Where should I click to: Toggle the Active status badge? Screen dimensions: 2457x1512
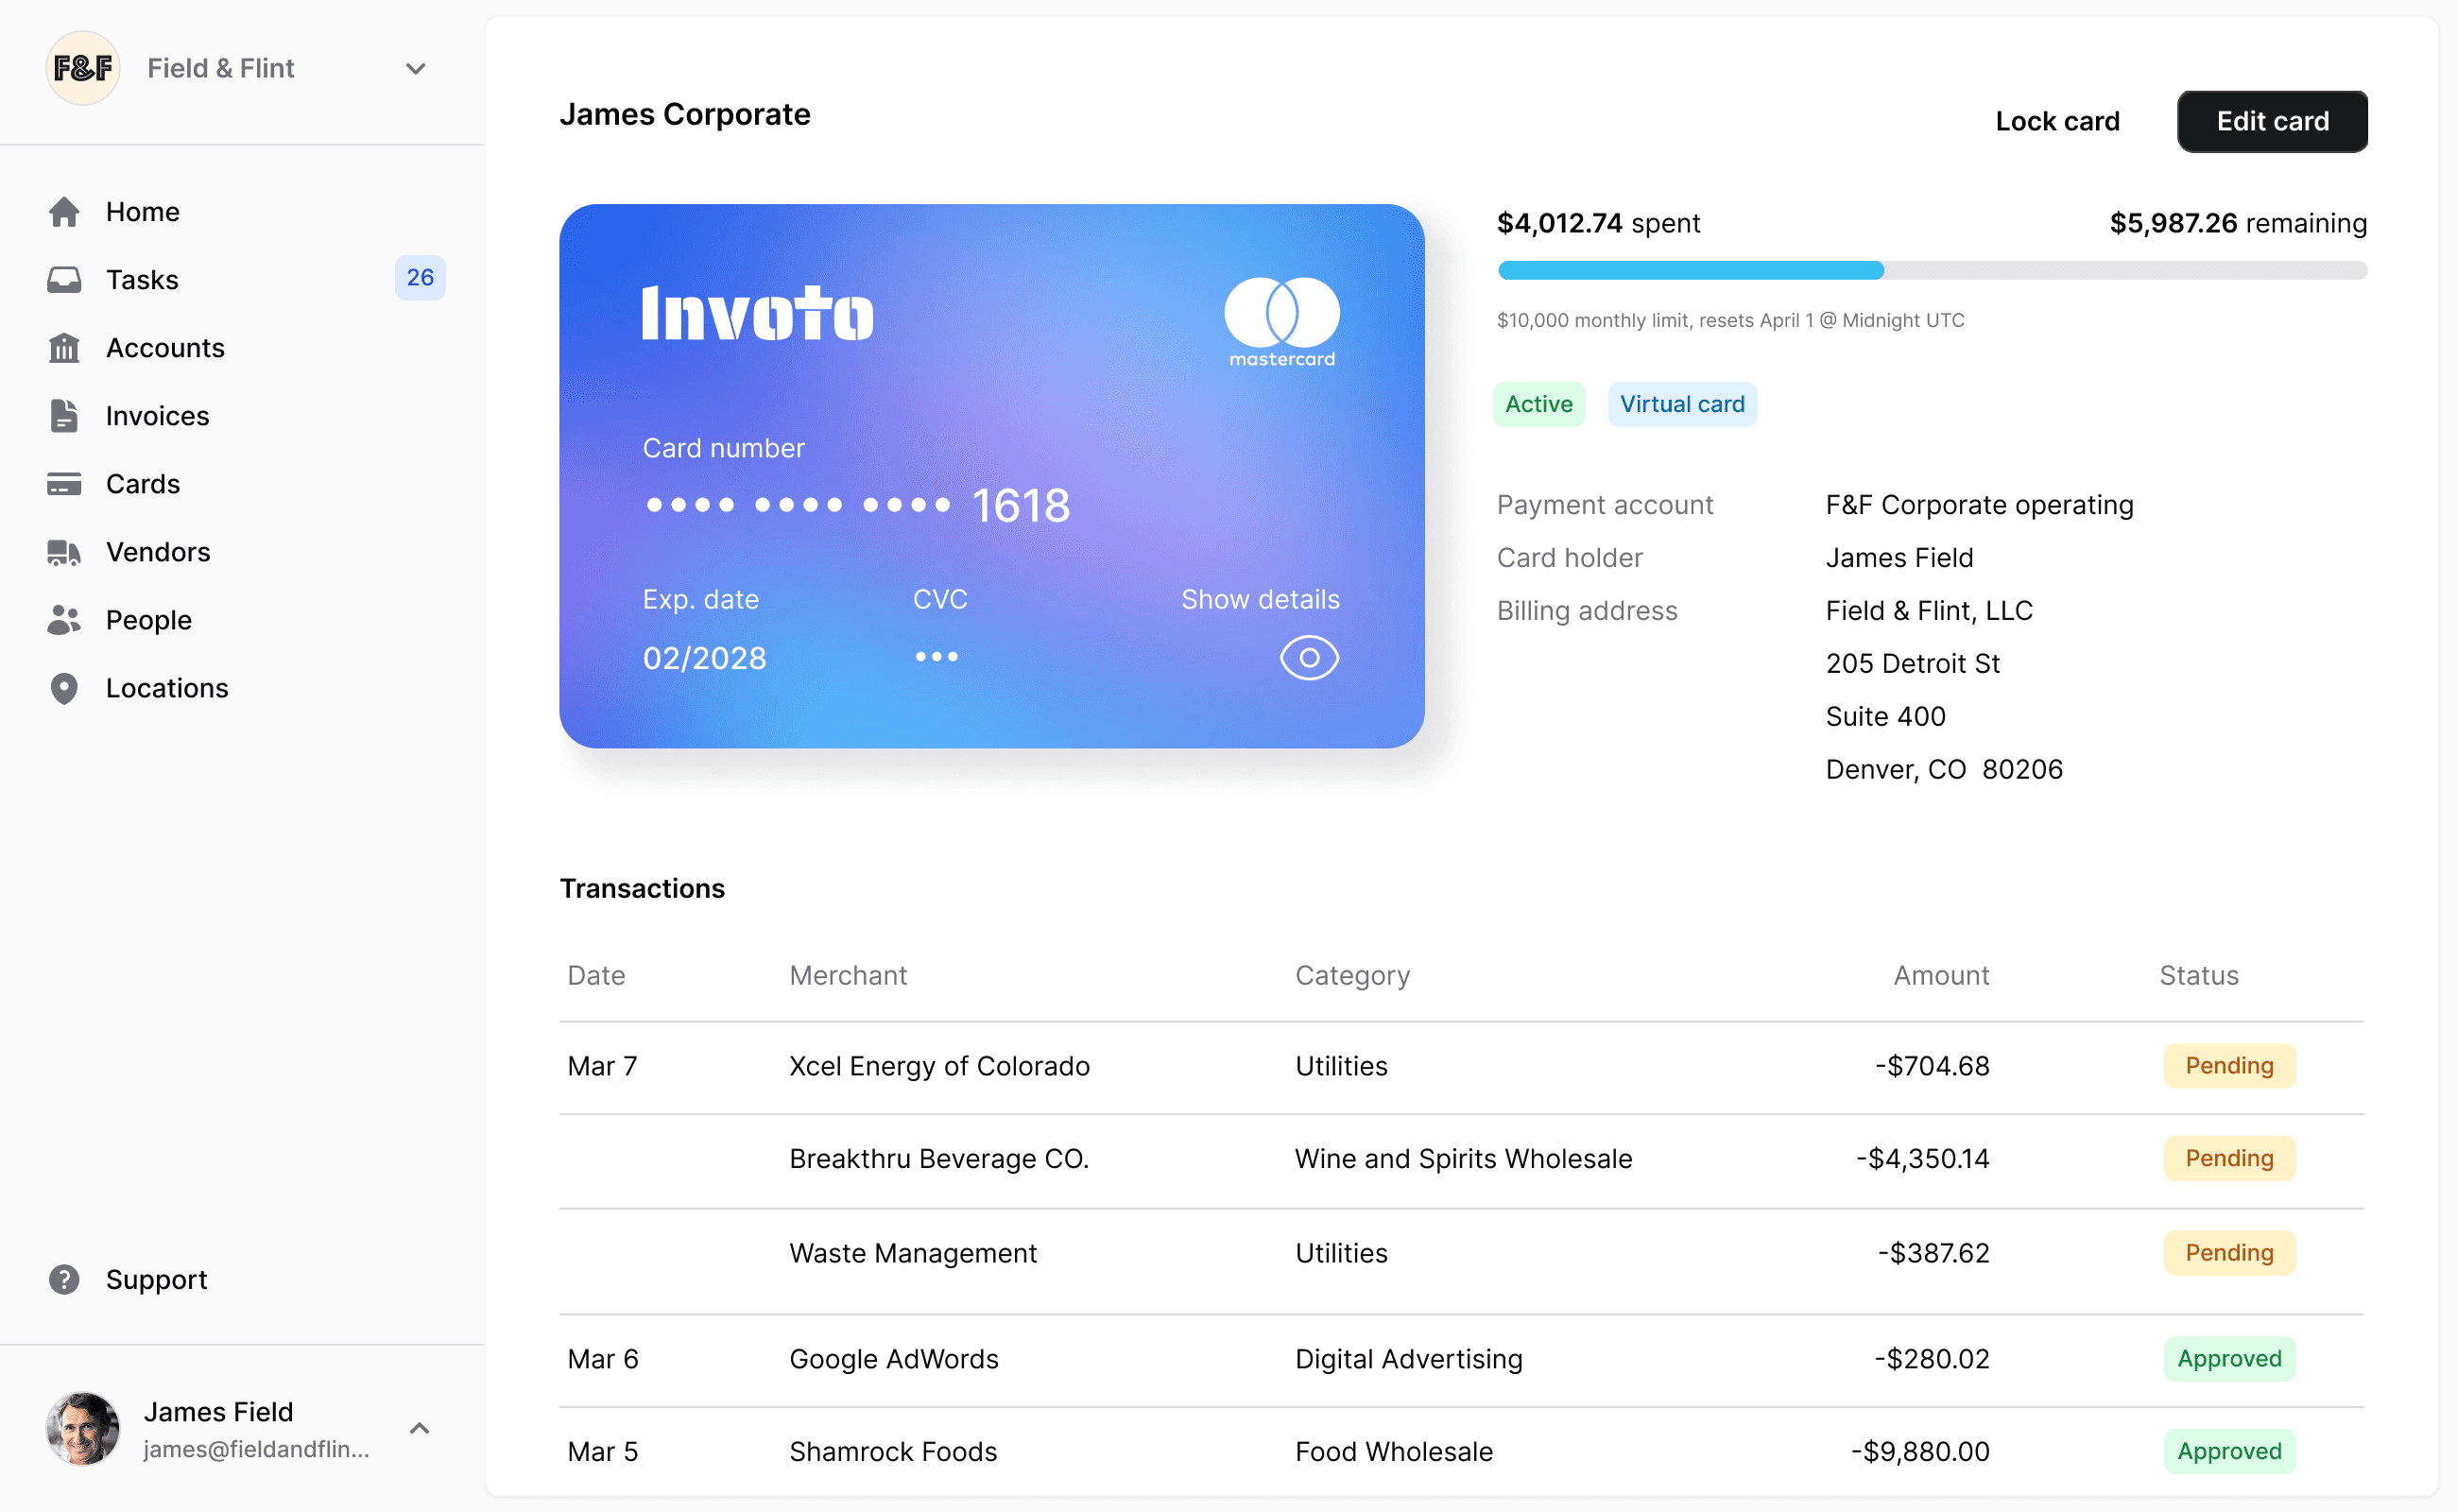[1538, 404]
